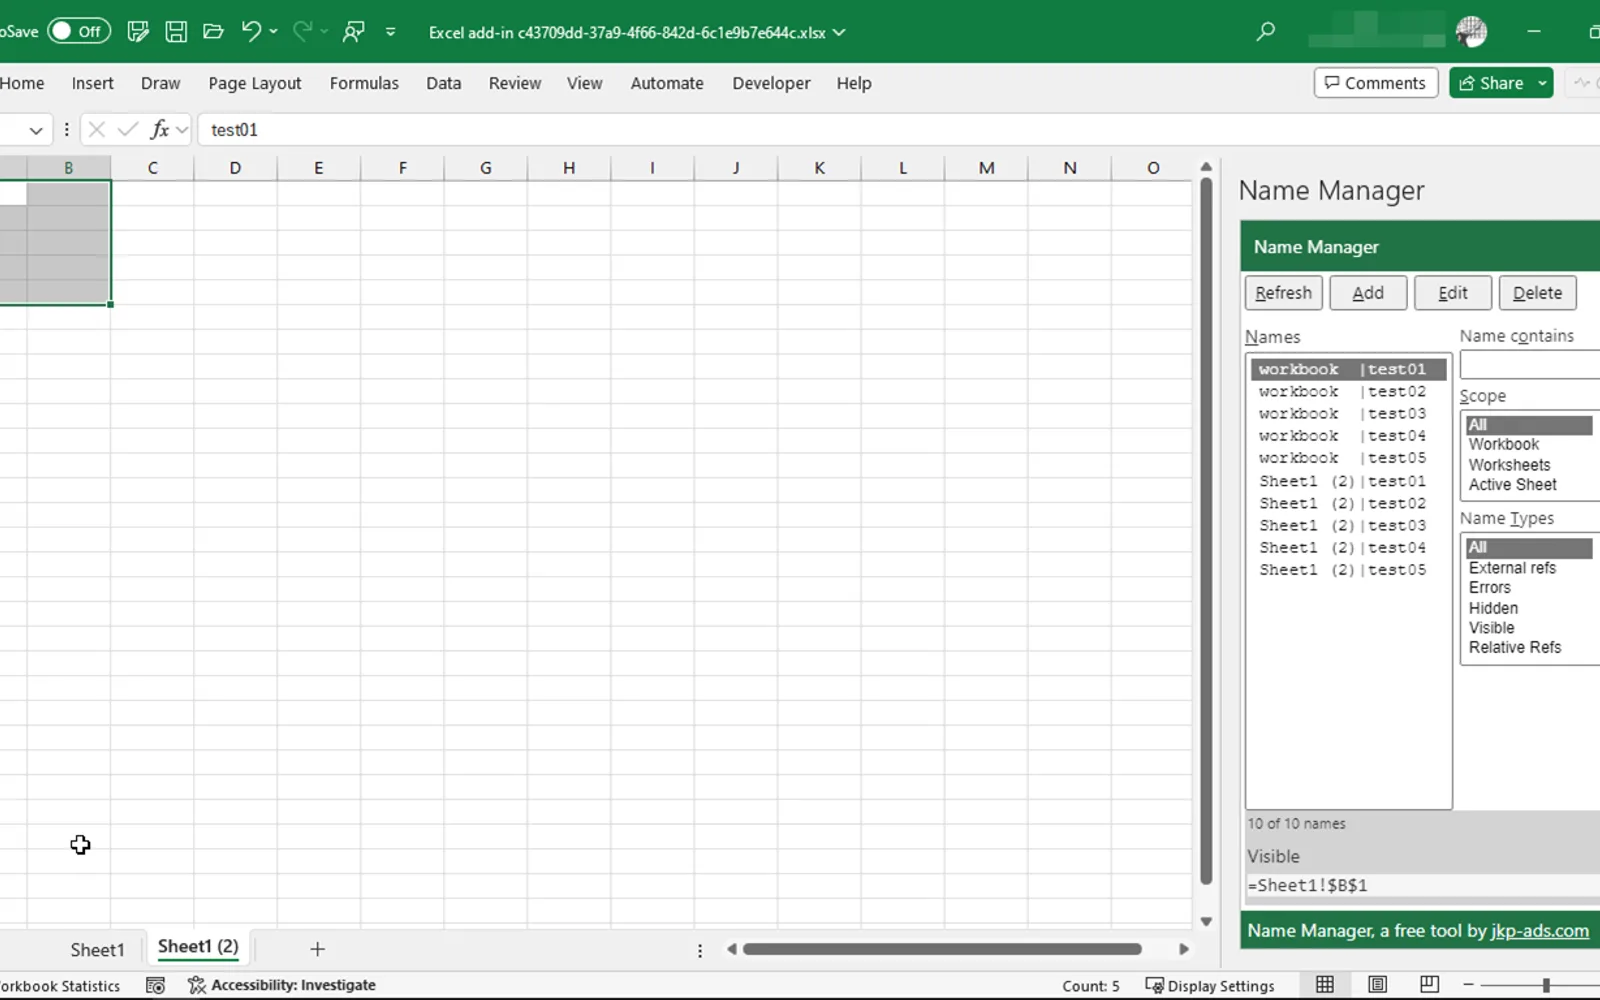Open the Formulas ribbon tab
Viewport: 1600px width, 1000px height.
[x=364, y=83]
